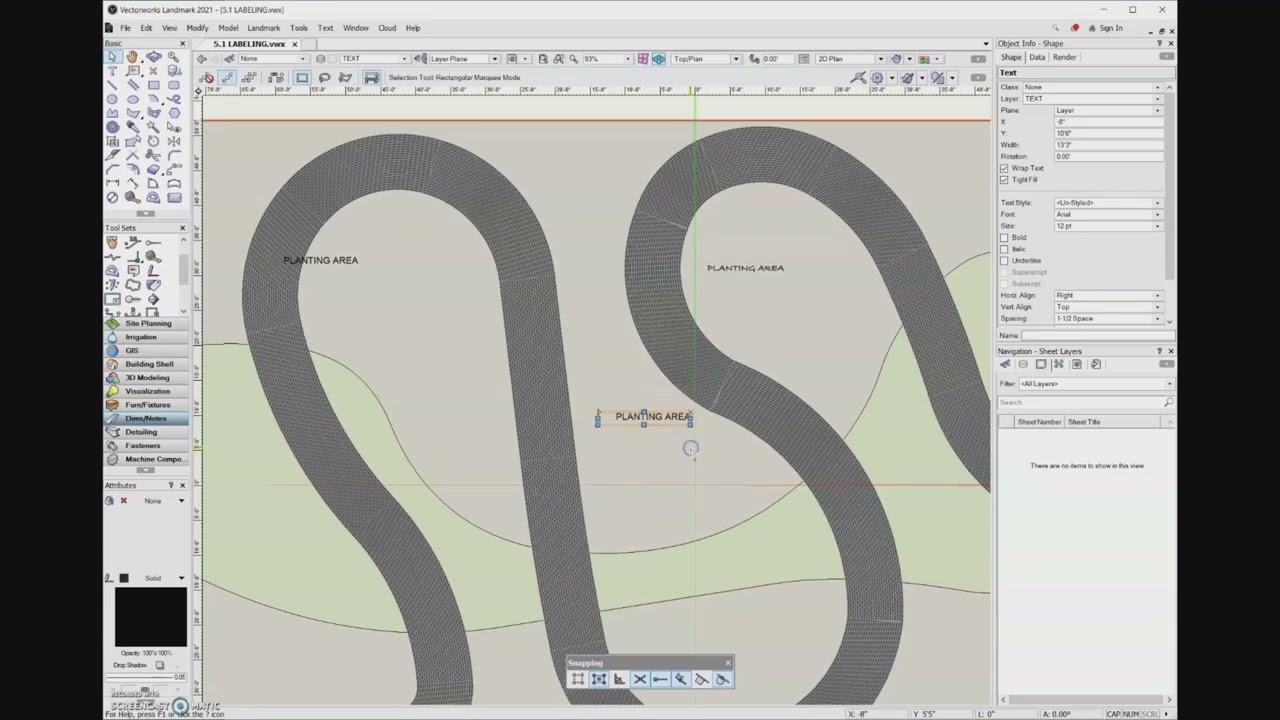The image size is (1280, 720).
Task: Open the Irrigation tool set
Action: point(146,337)
